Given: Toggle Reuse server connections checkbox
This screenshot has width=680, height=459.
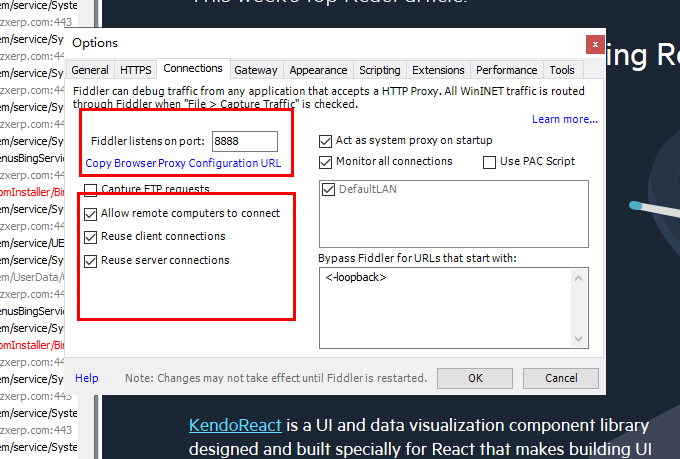Looking at the screenshot, I should click(92, 261).
